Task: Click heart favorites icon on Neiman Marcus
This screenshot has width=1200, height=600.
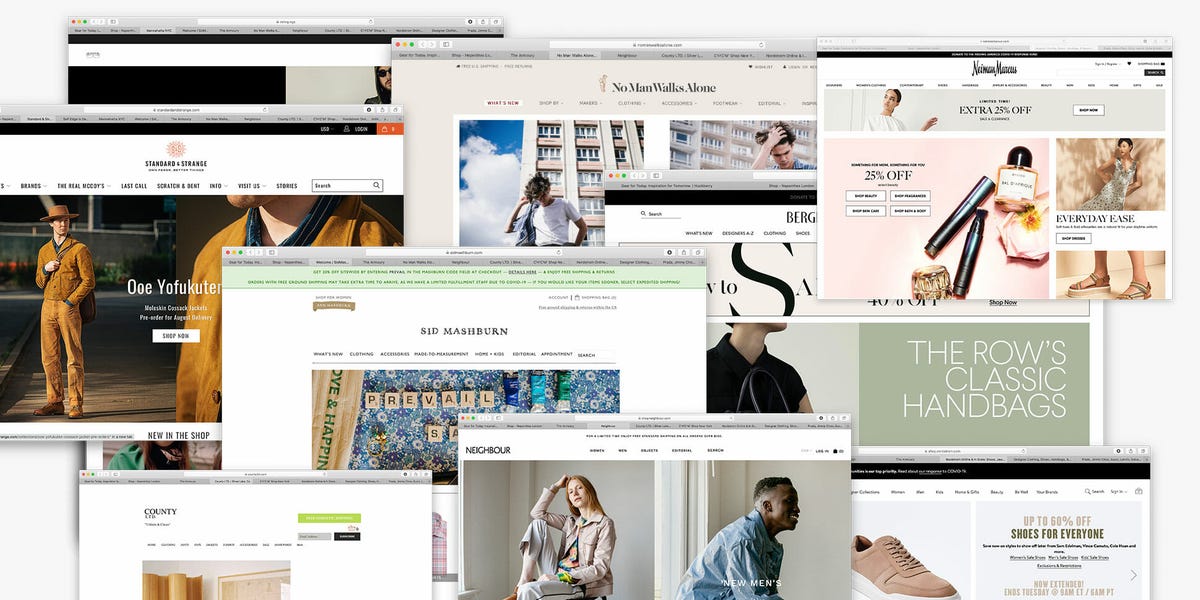Action: [1129, 63]
